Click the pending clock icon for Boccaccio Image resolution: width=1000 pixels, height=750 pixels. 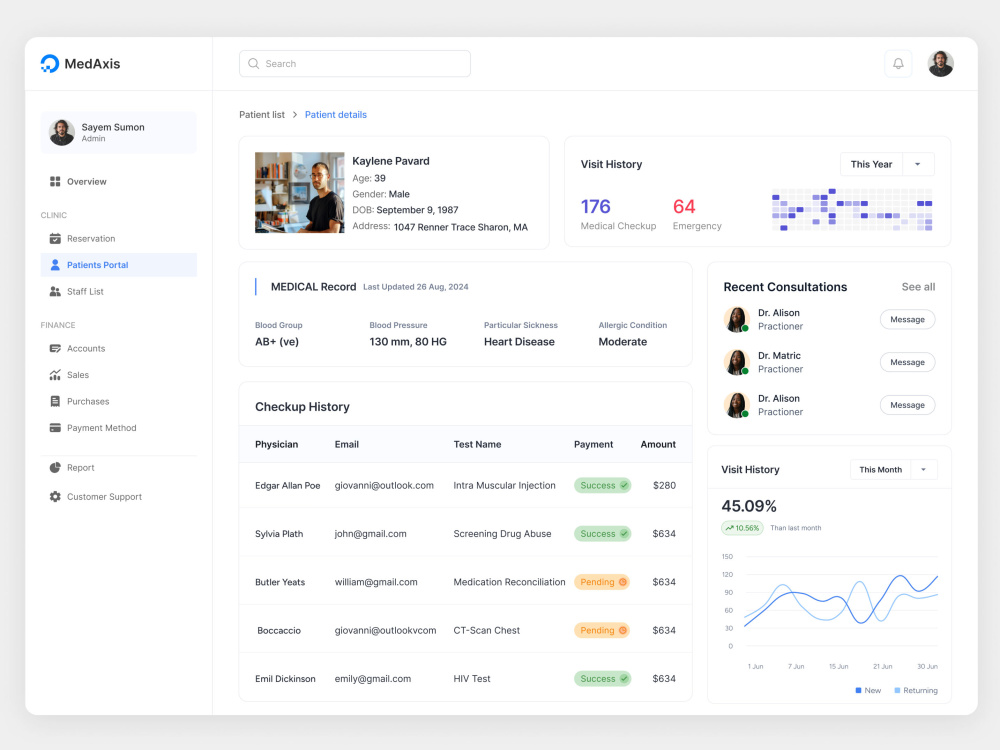tap(623, 630)
